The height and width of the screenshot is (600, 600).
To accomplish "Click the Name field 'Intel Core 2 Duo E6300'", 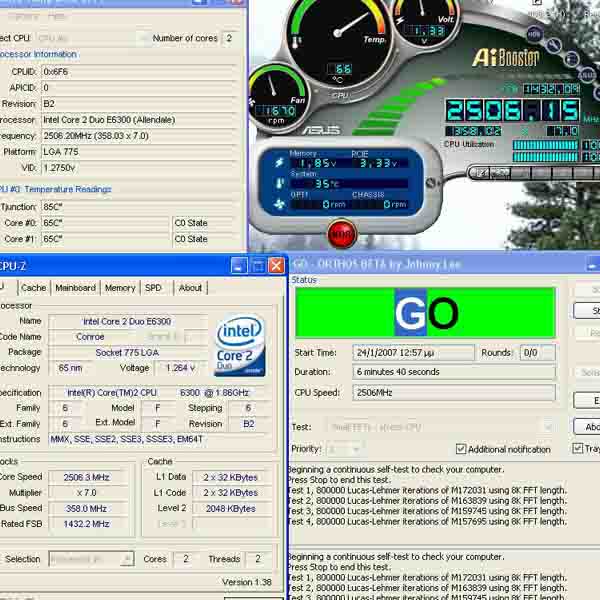I will tap(128, 321).
